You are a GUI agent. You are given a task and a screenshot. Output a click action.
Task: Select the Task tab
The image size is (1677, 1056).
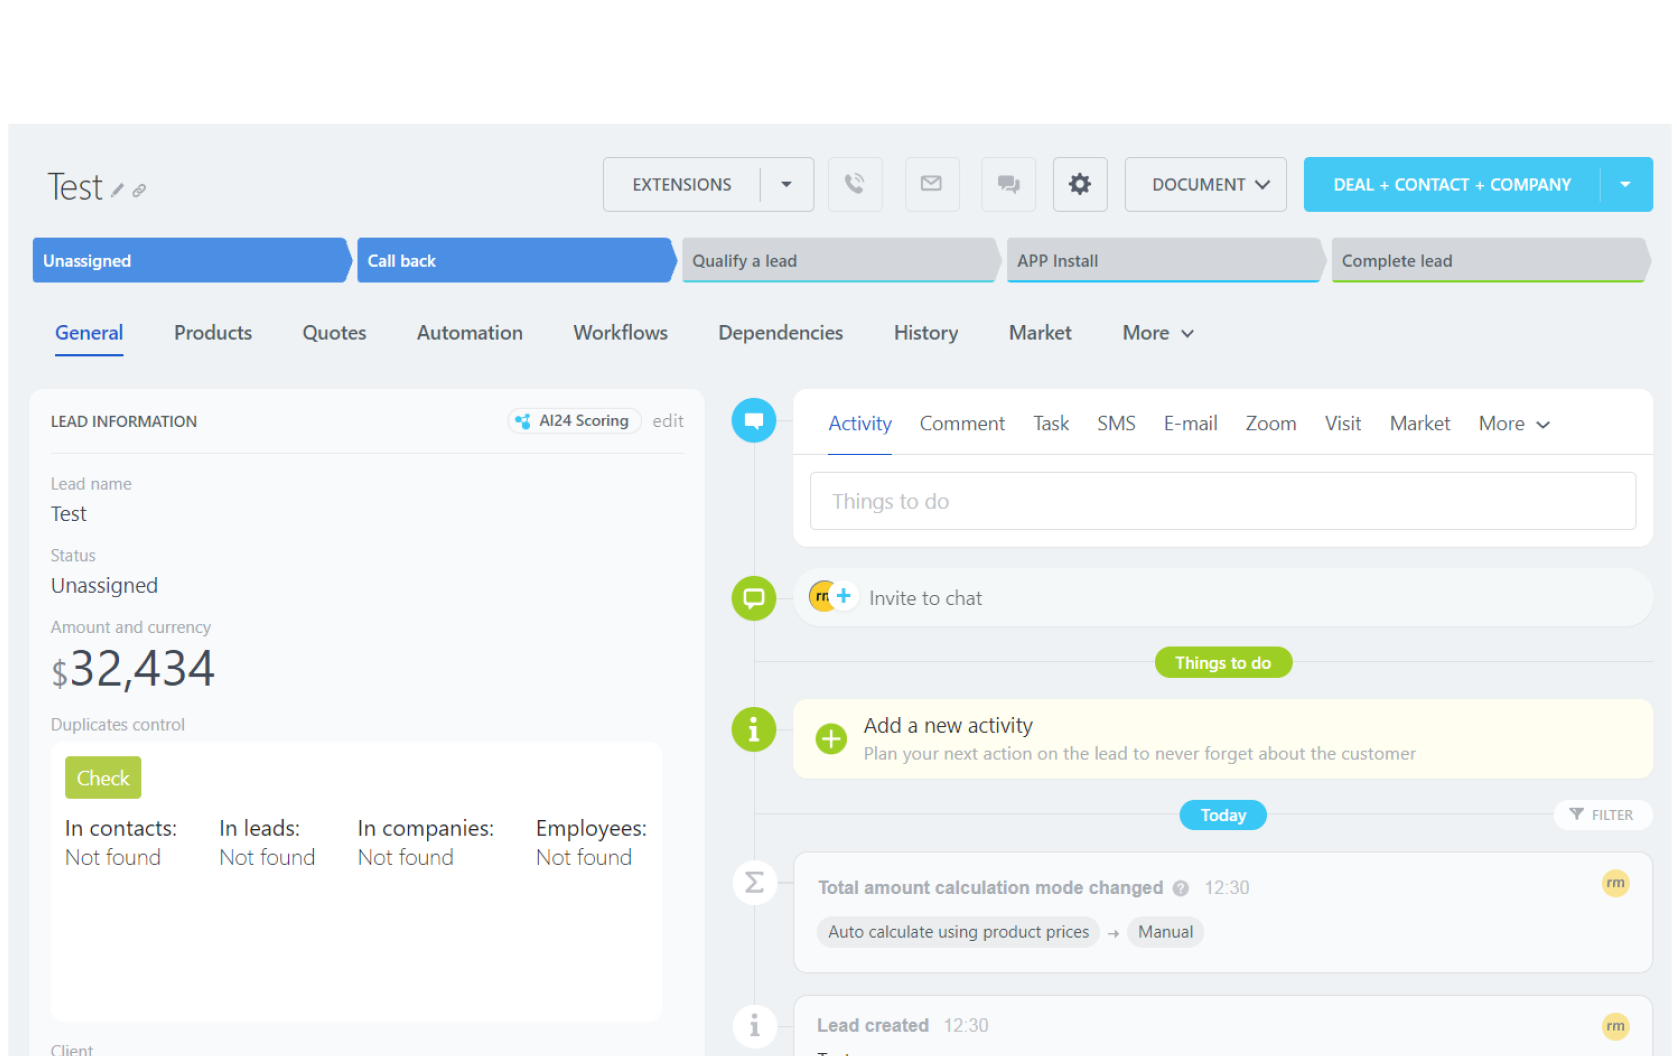click(x=1051, y=424)
